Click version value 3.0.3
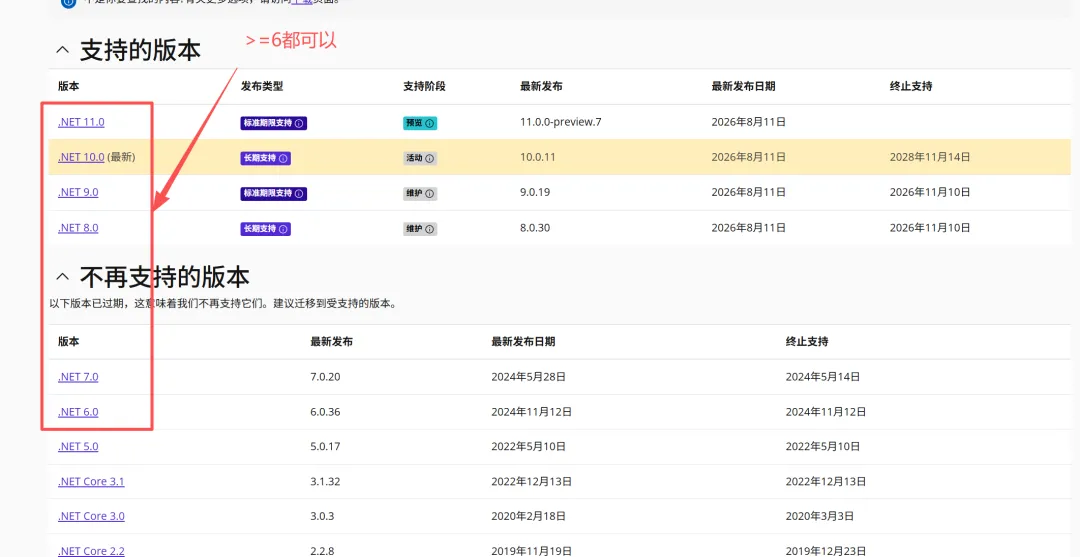The image size is (1080, 557). [x=322, y=516]
